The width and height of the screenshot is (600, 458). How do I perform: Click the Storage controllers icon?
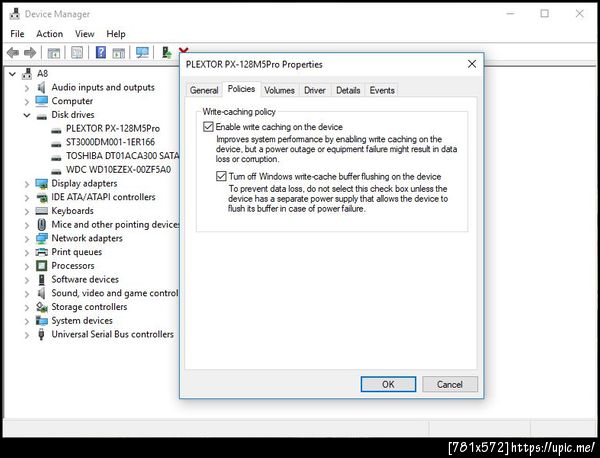41,307
